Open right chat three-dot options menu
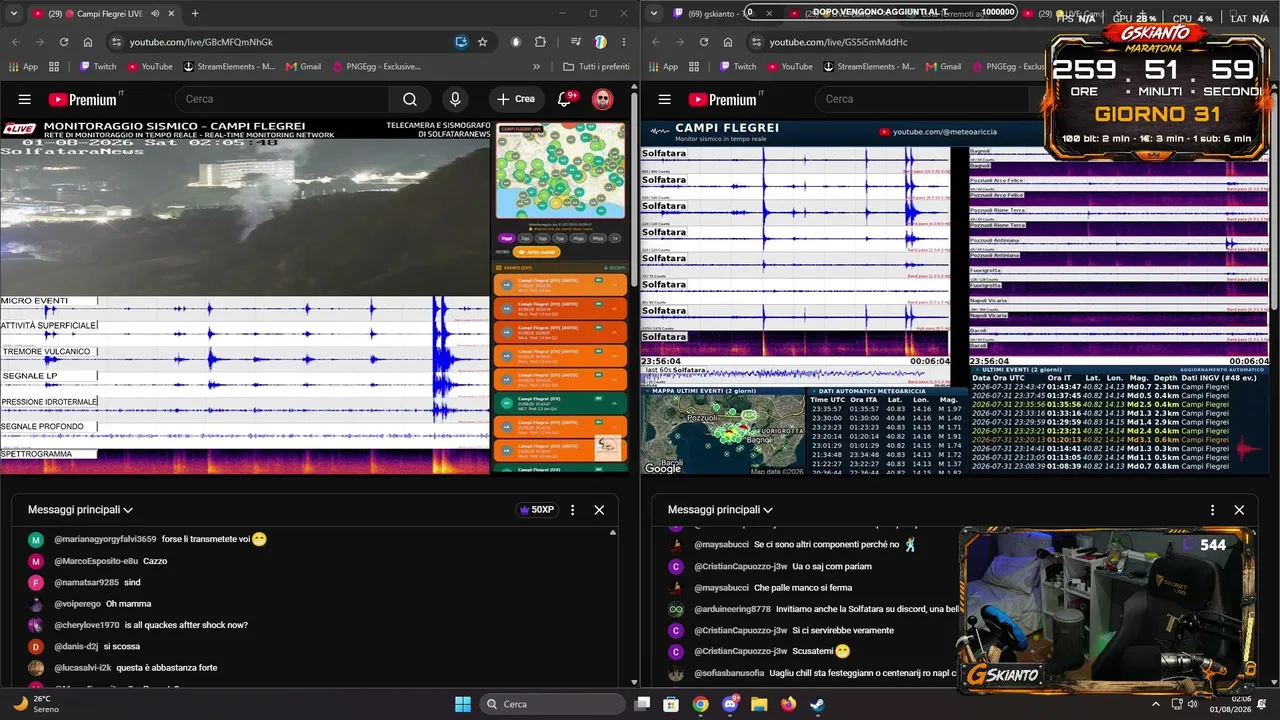The height and width of the screenshot is (720, 1280). (x=1213, y=510)
